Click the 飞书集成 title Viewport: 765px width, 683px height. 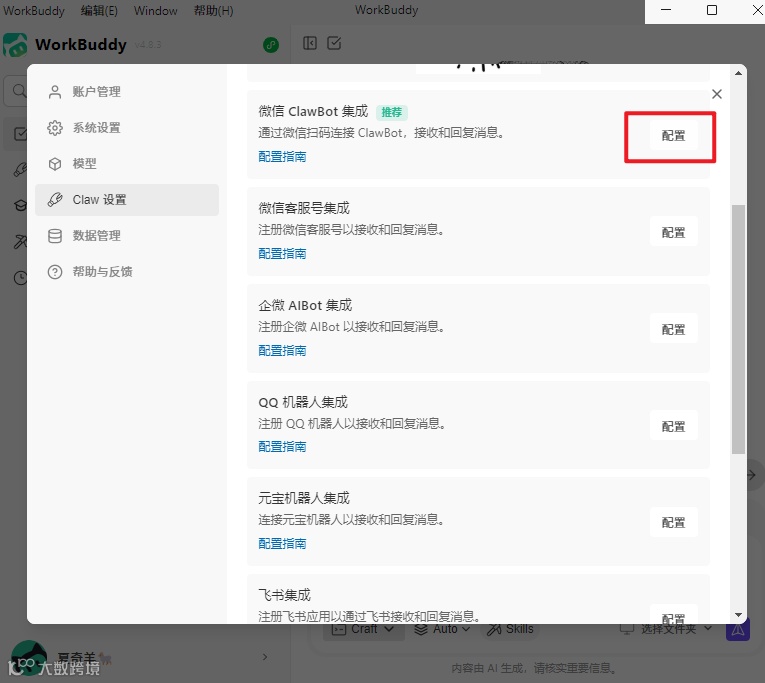284,595
